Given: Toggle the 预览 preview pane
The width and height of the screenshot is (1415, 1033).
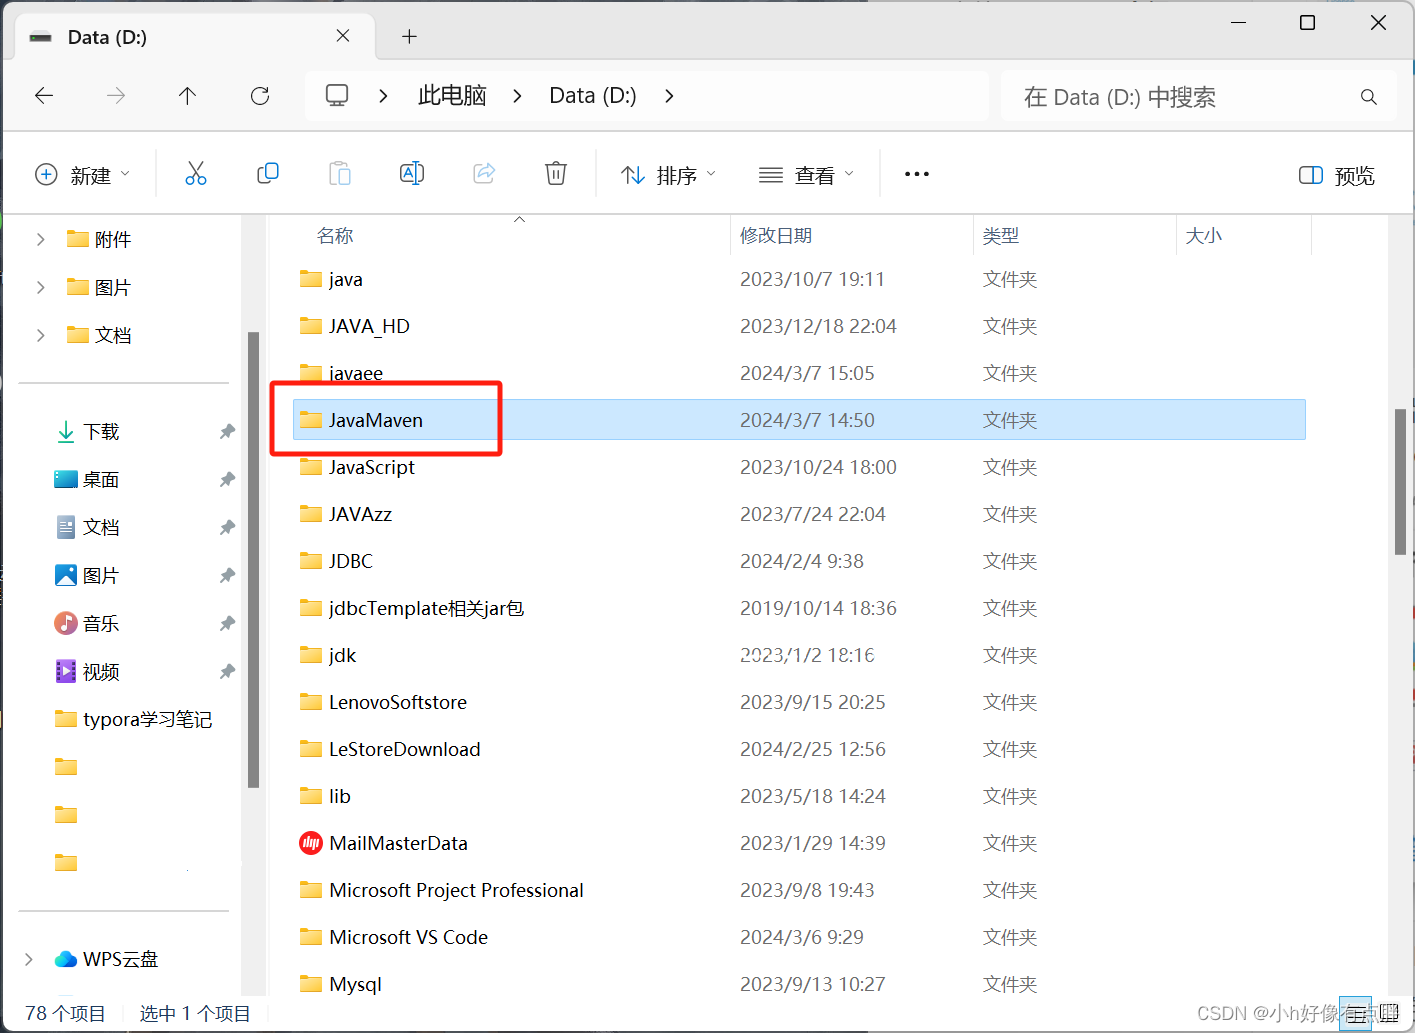Looking at the screenshot, I should (1336, 175).
